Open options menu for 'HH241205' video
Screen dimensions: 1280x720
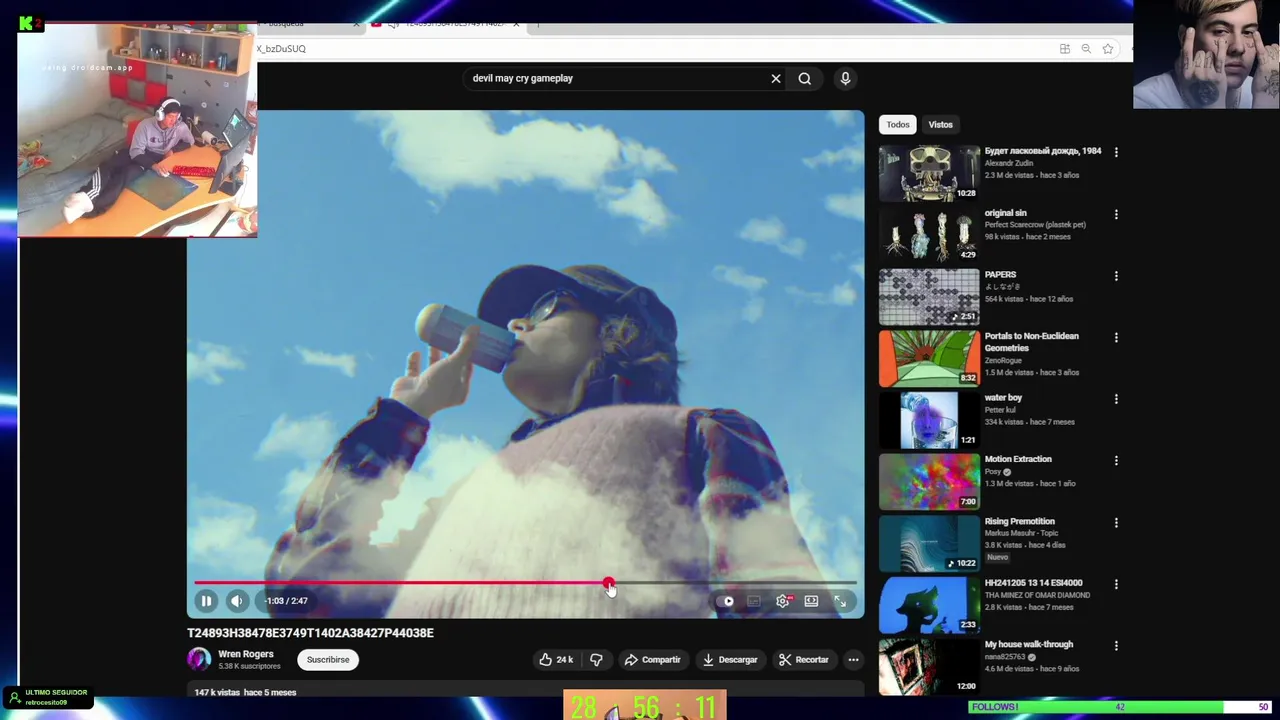1116,585
